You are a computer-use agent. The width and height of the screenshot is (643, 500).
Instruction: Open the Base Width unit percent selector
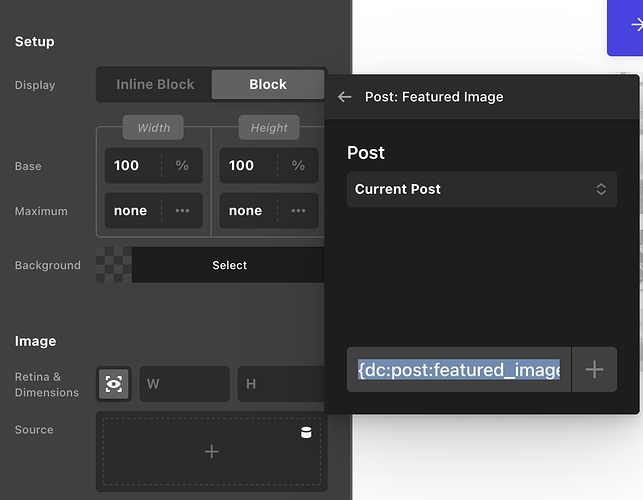click(x=182, y=165)
